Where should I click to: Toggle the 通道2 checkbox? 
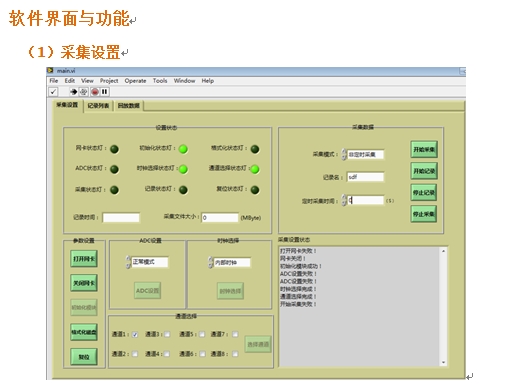[135, 354]
